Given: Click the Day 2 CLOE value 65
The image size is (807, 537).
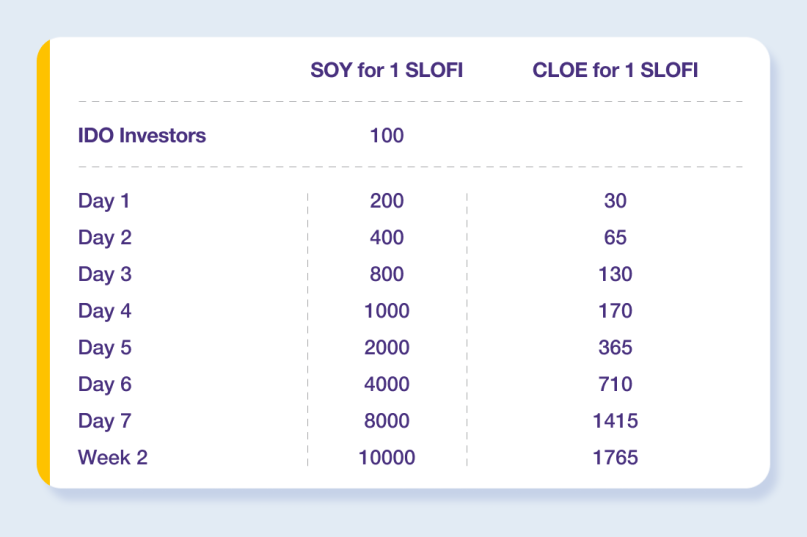Looking at the screenshot, I should (x=615, y=237).
